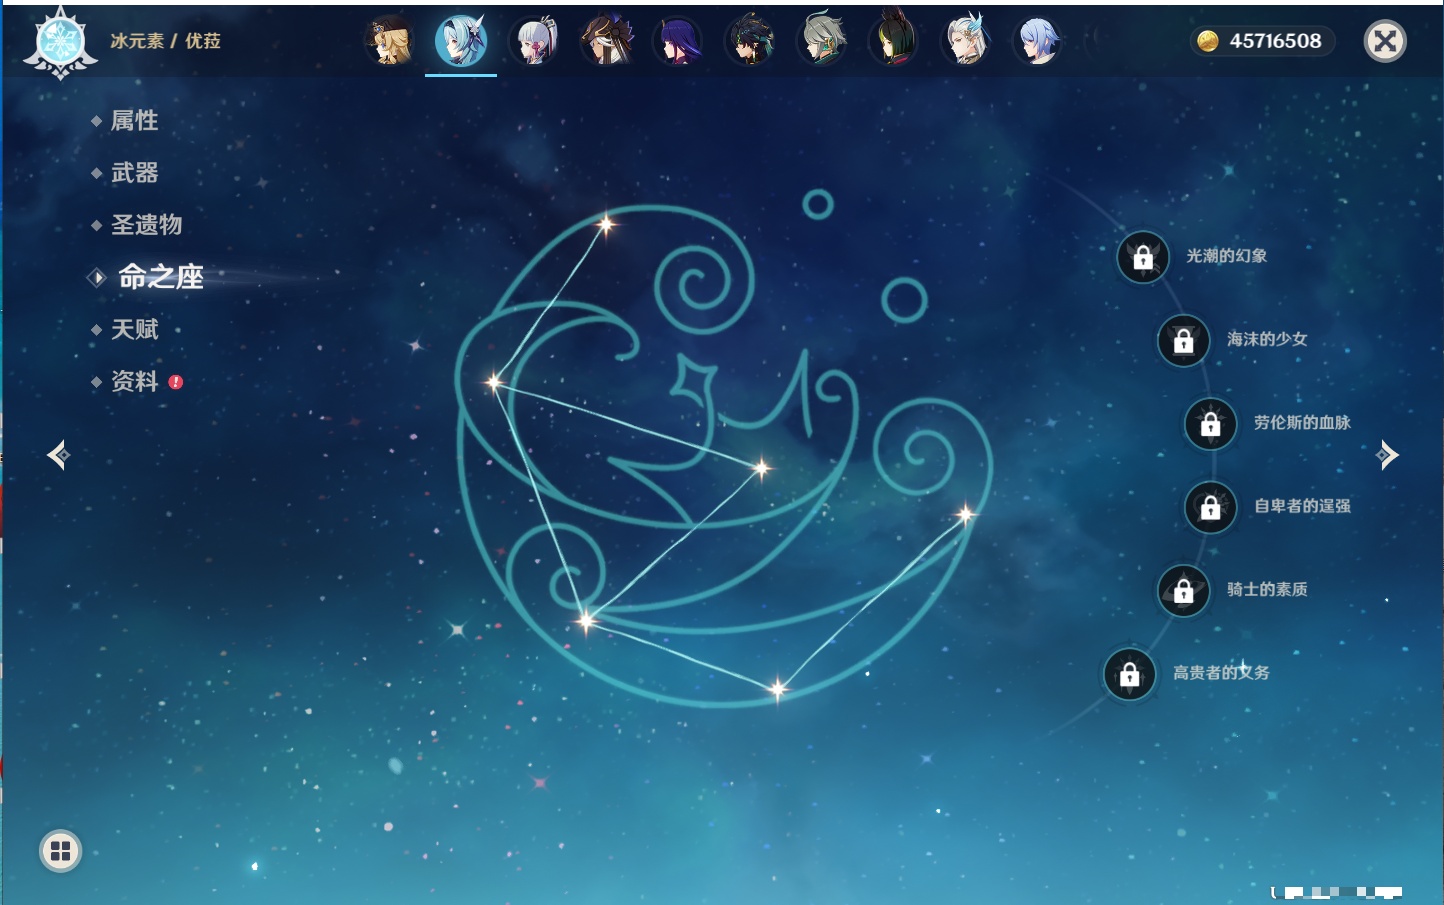Choose the dark teal-haired character avatar

point(750,41)
